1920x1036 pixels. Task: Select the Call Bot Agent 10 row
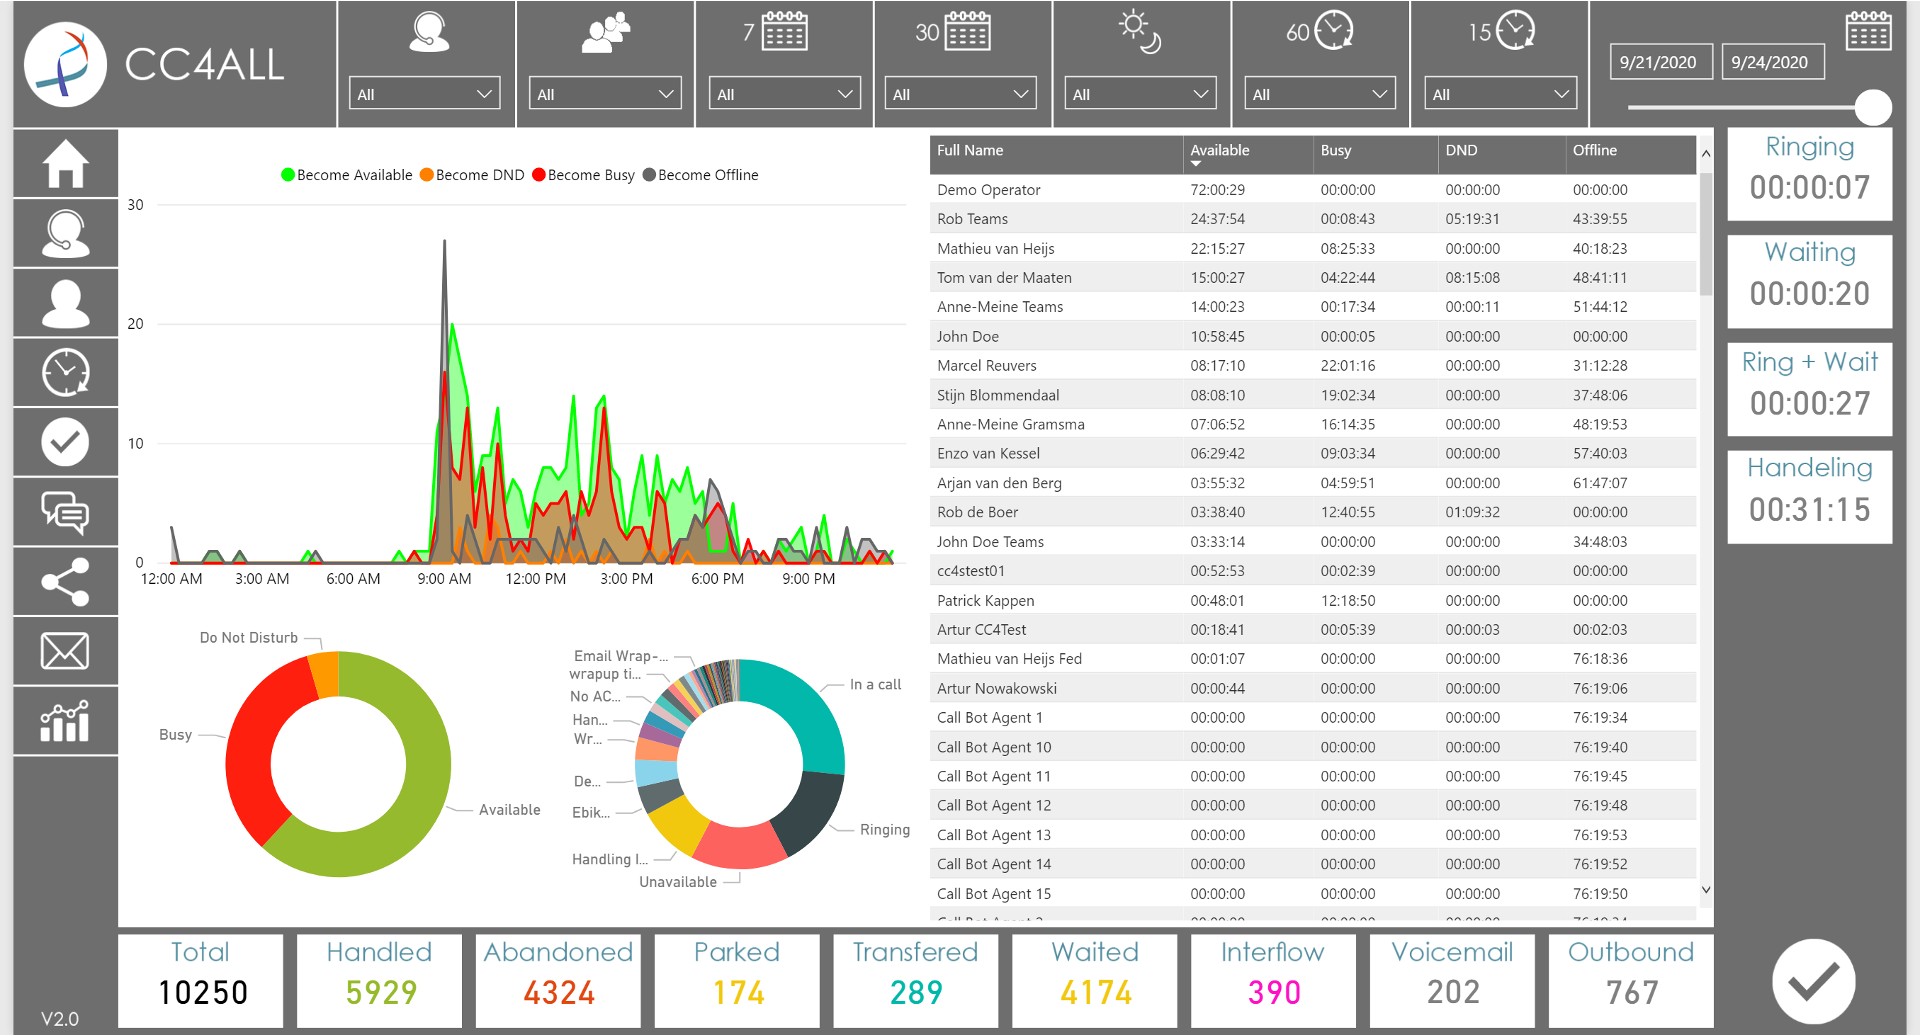pos(1313,748)
